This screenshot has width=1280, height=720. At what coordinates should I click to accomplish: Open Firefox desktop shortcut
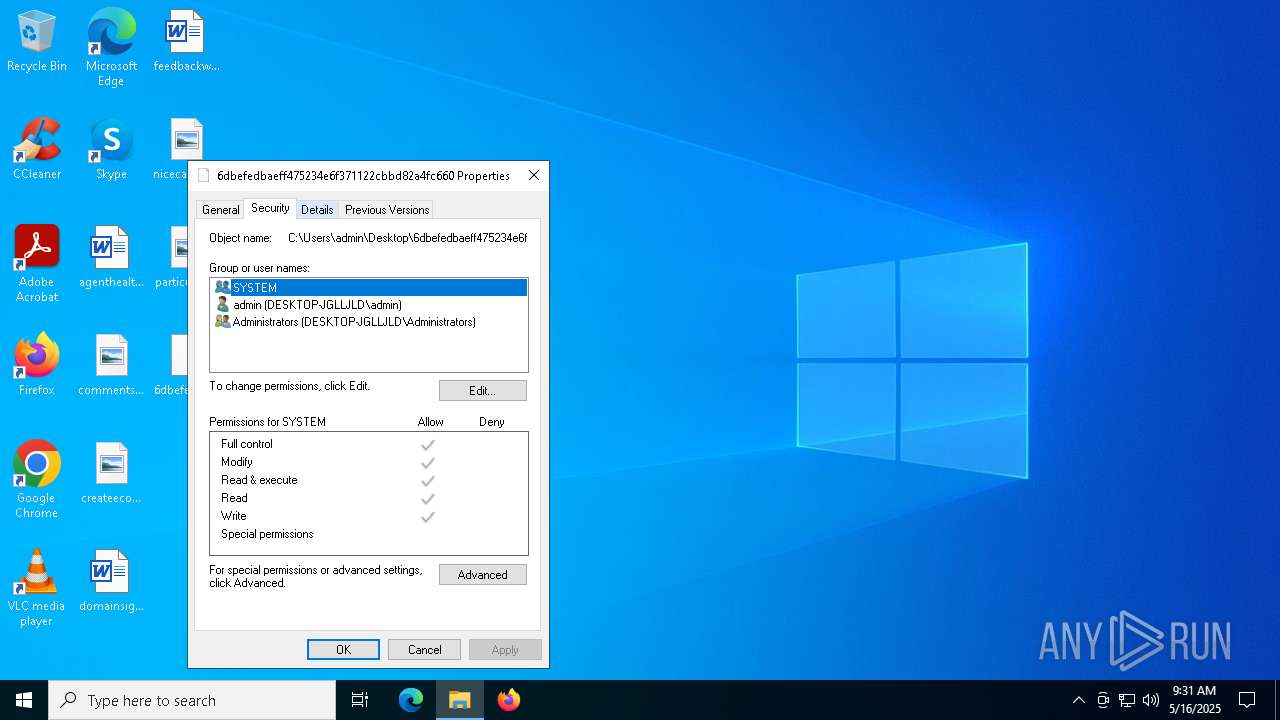[x=37, y=366]
